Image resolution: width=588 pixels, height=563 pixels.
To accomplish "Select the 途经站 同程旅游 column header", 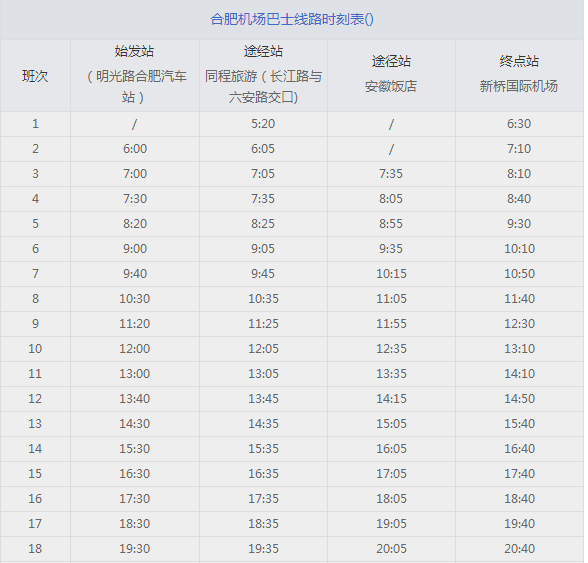I will click(263, 75).
